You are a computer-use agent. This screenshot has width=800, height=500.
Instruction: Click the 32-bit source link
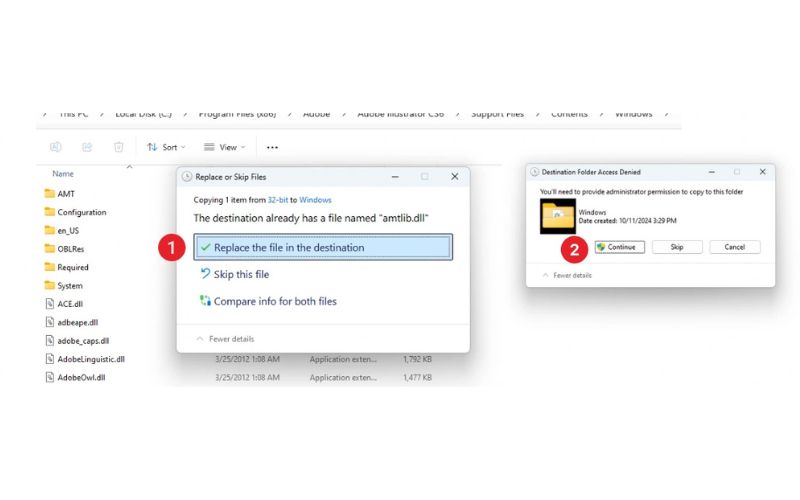tap(277, 200)
